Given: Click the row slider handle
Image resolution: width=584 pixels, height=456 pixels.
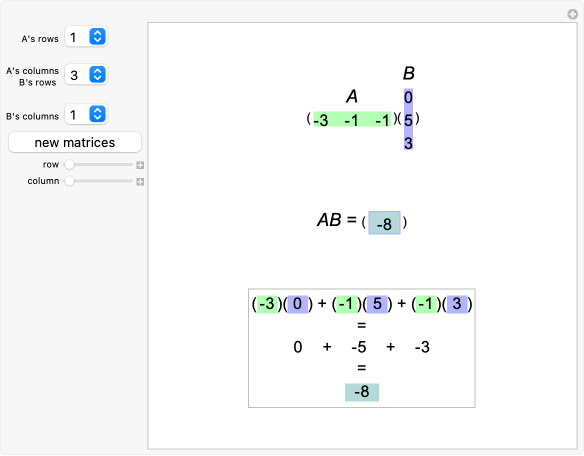Looking at the screenshot, I should coord(69,164).
